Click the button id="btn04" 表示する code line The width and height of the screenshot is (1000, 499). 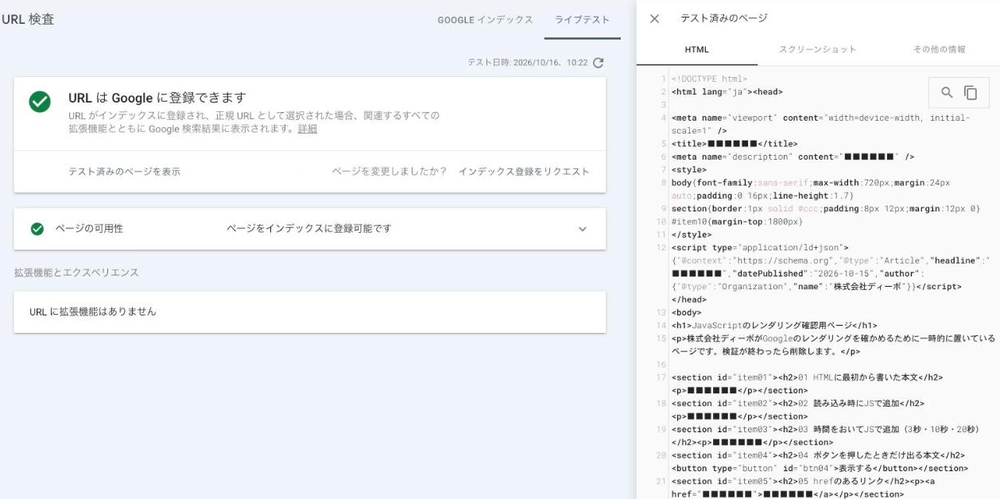820,468
